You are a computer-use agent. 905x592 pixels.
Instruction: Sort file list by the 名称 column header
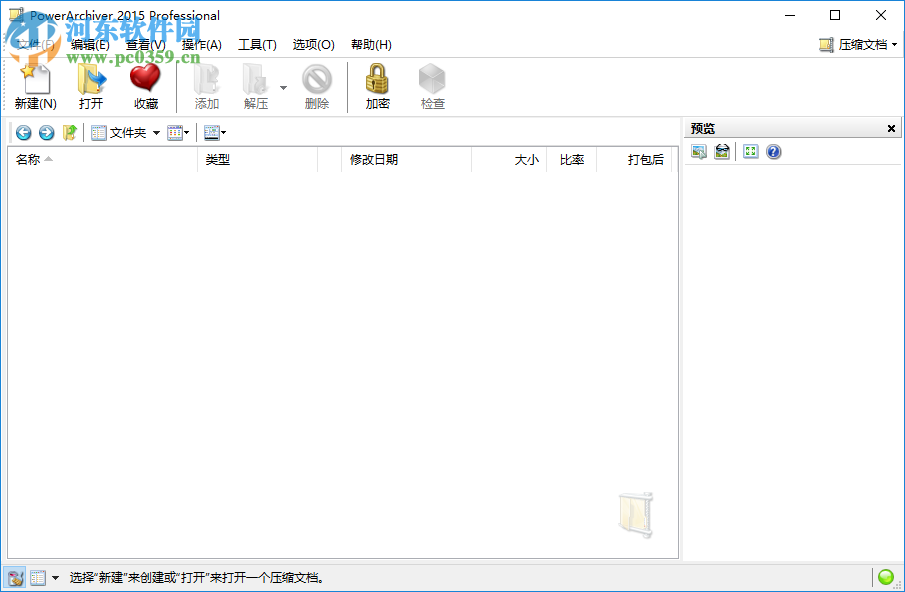click(x=29, y=159)
